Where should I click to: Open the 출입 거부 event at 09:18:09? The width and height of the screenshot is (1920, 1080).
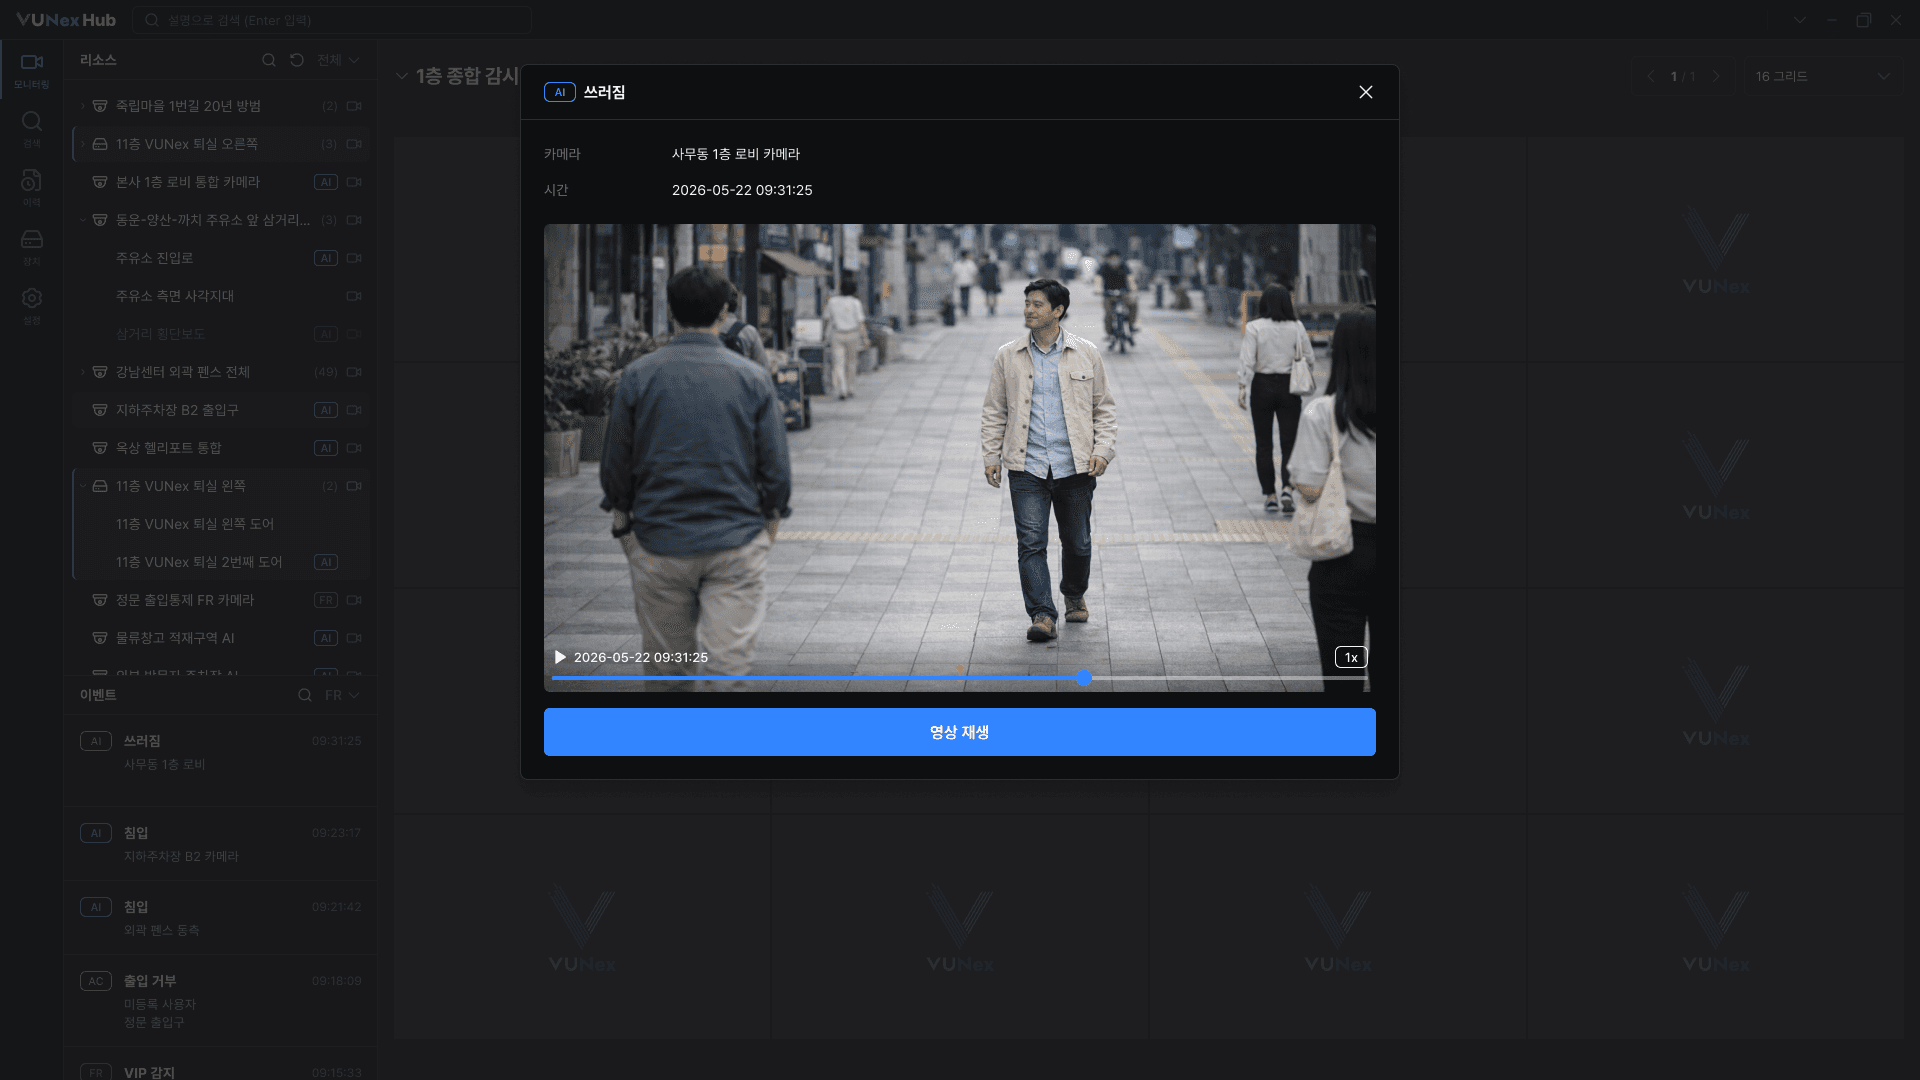(221, 1001)
